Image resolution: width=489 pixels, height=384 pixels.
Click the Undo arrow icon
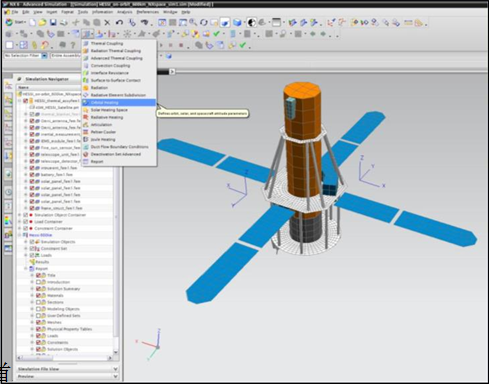pos(119,22)
